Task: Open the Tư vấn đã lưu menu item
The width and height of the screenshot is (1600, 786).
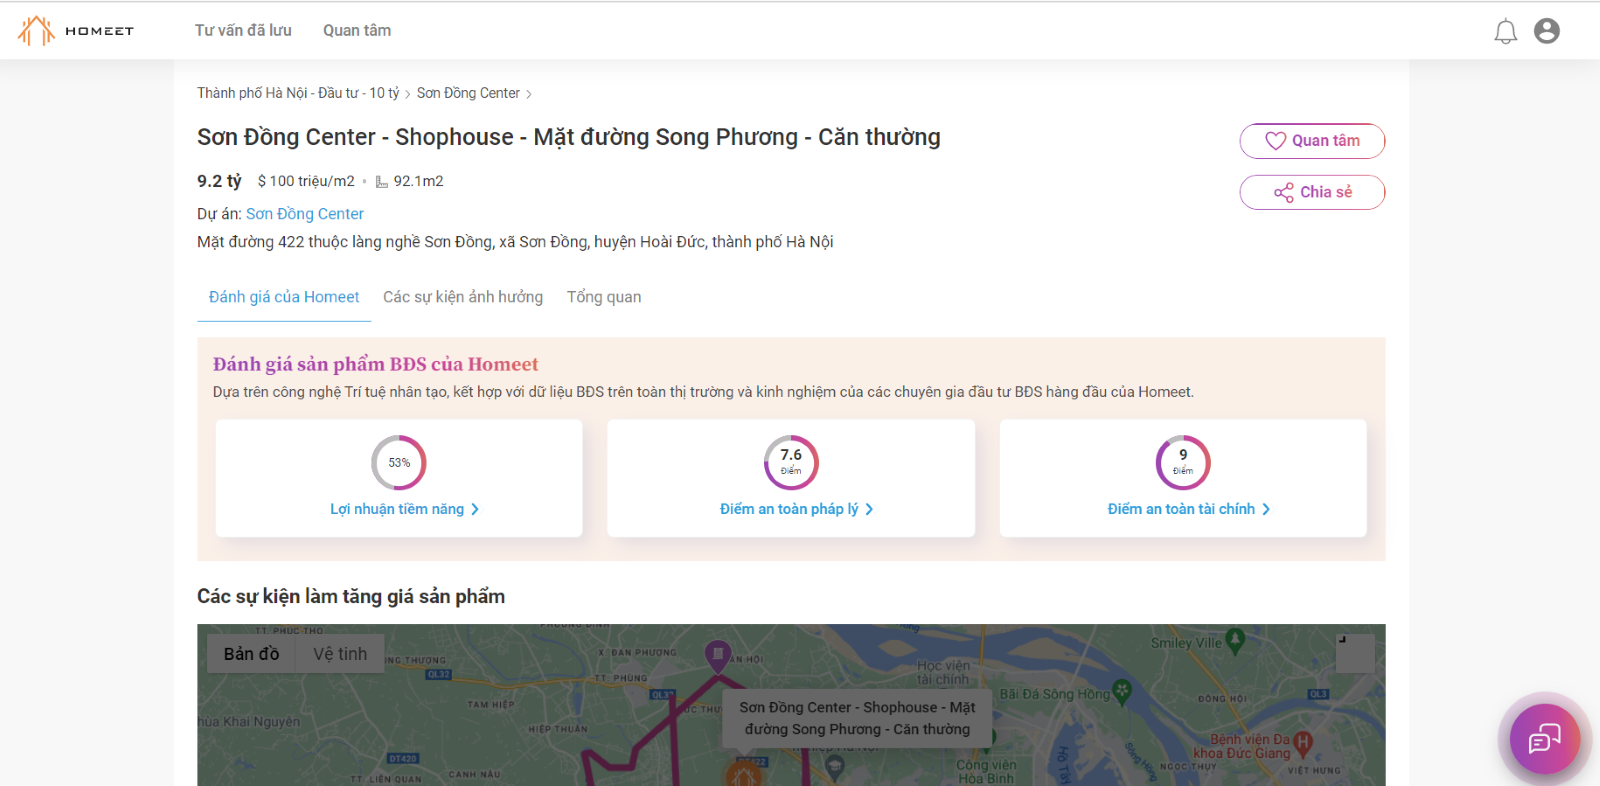Action: coord(243,30)
